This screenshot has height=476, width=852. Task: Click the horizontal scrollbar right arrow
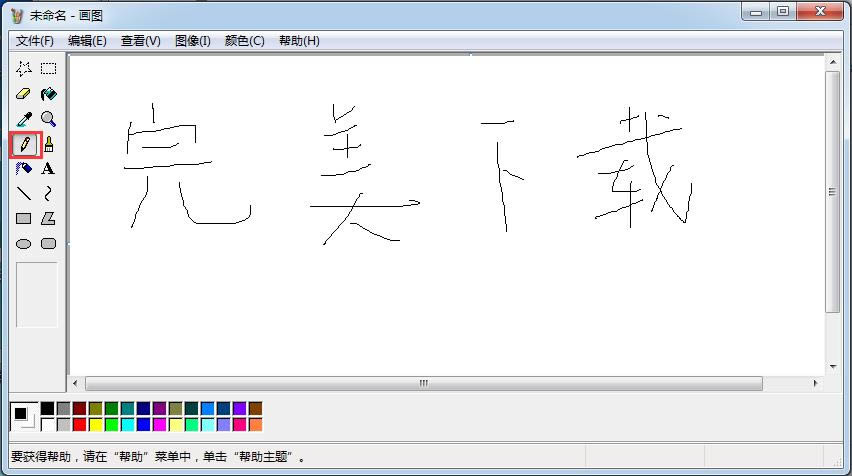[x=816, y=384]
